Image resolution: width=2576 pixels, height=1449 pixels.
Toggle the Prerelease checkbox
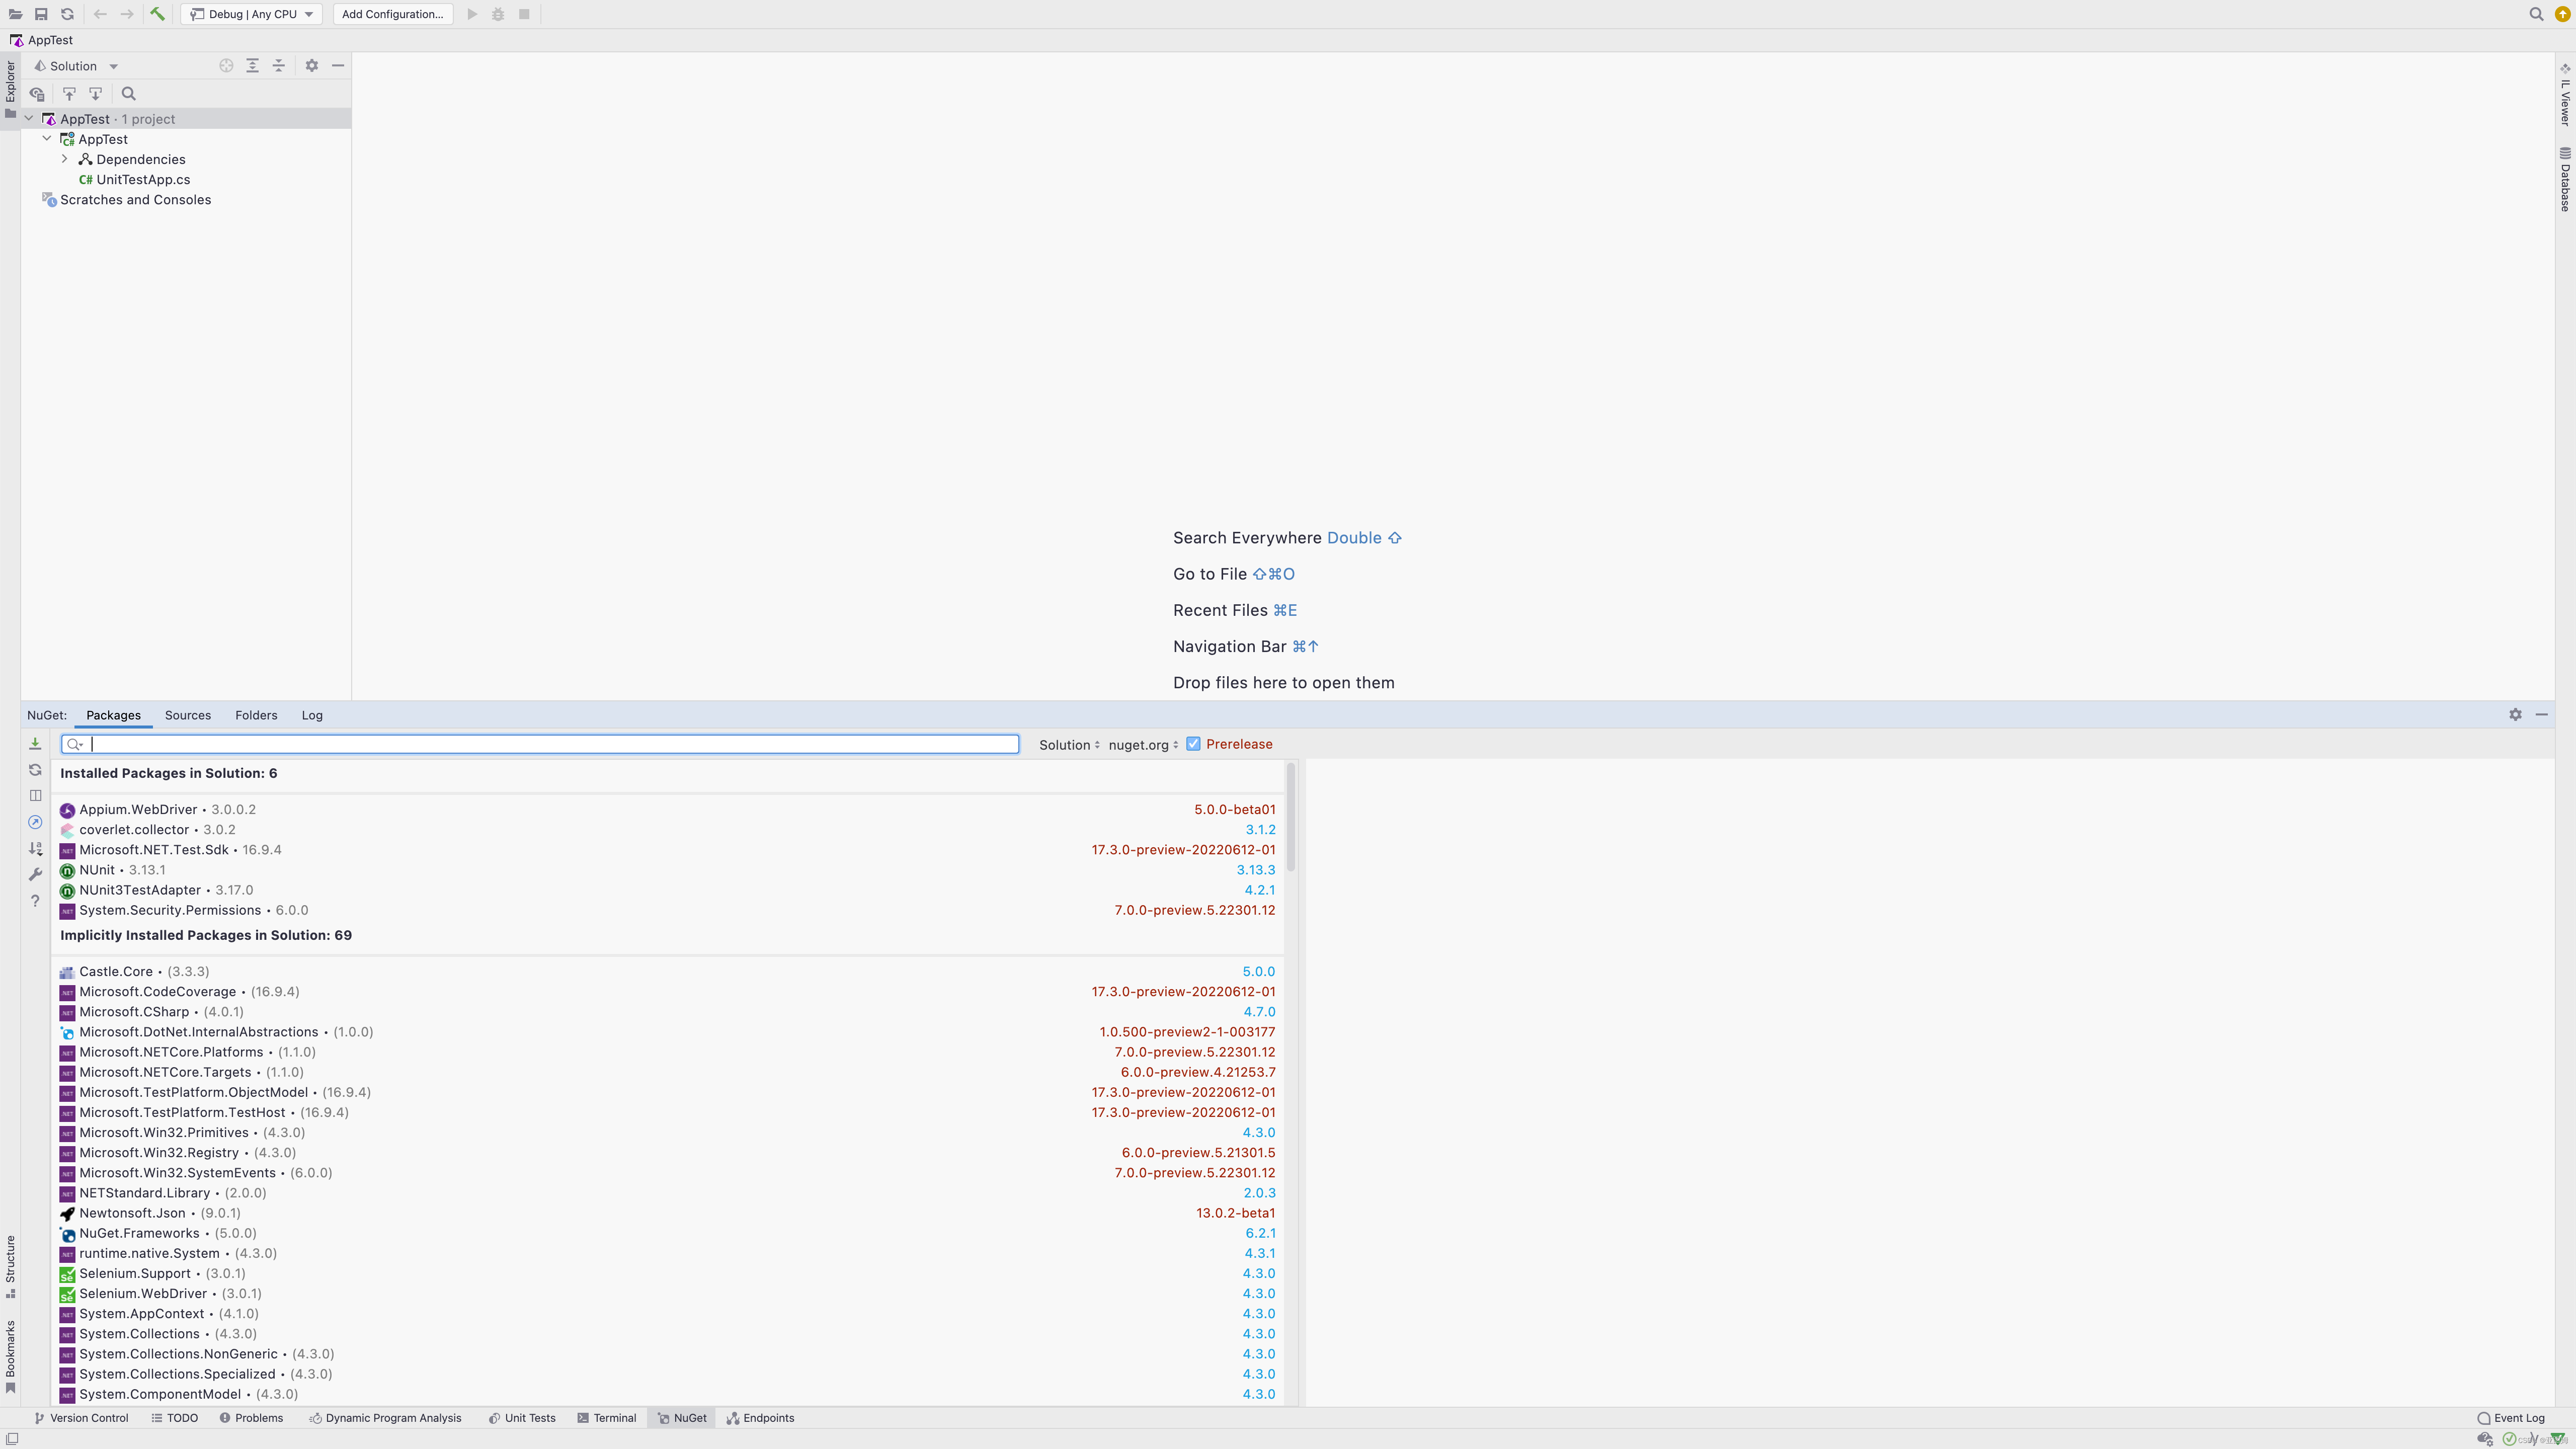coord(1193,744)
